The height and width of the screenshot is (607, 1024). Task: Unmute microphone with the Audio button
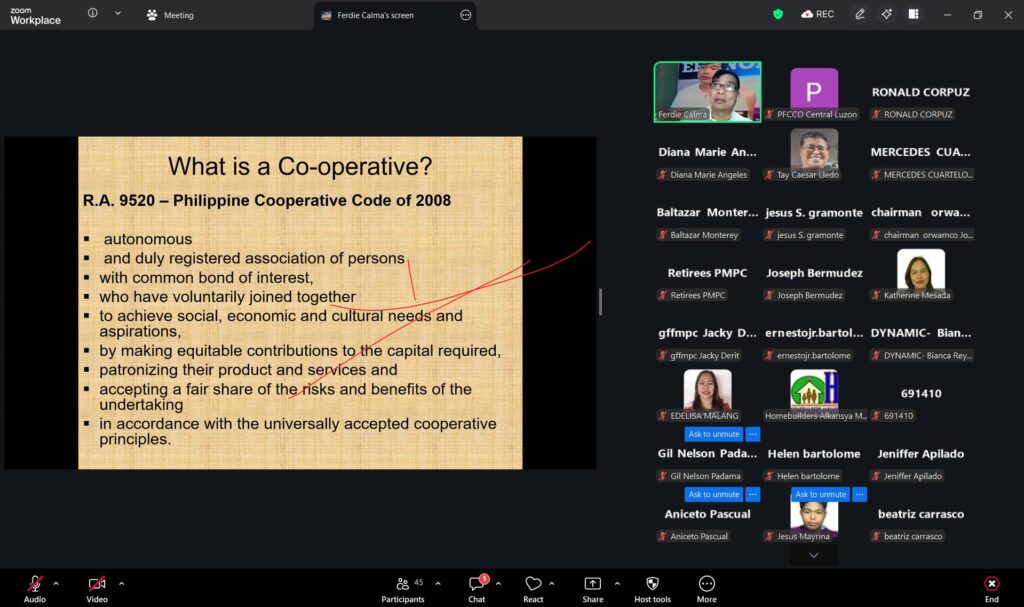point(35,584)
